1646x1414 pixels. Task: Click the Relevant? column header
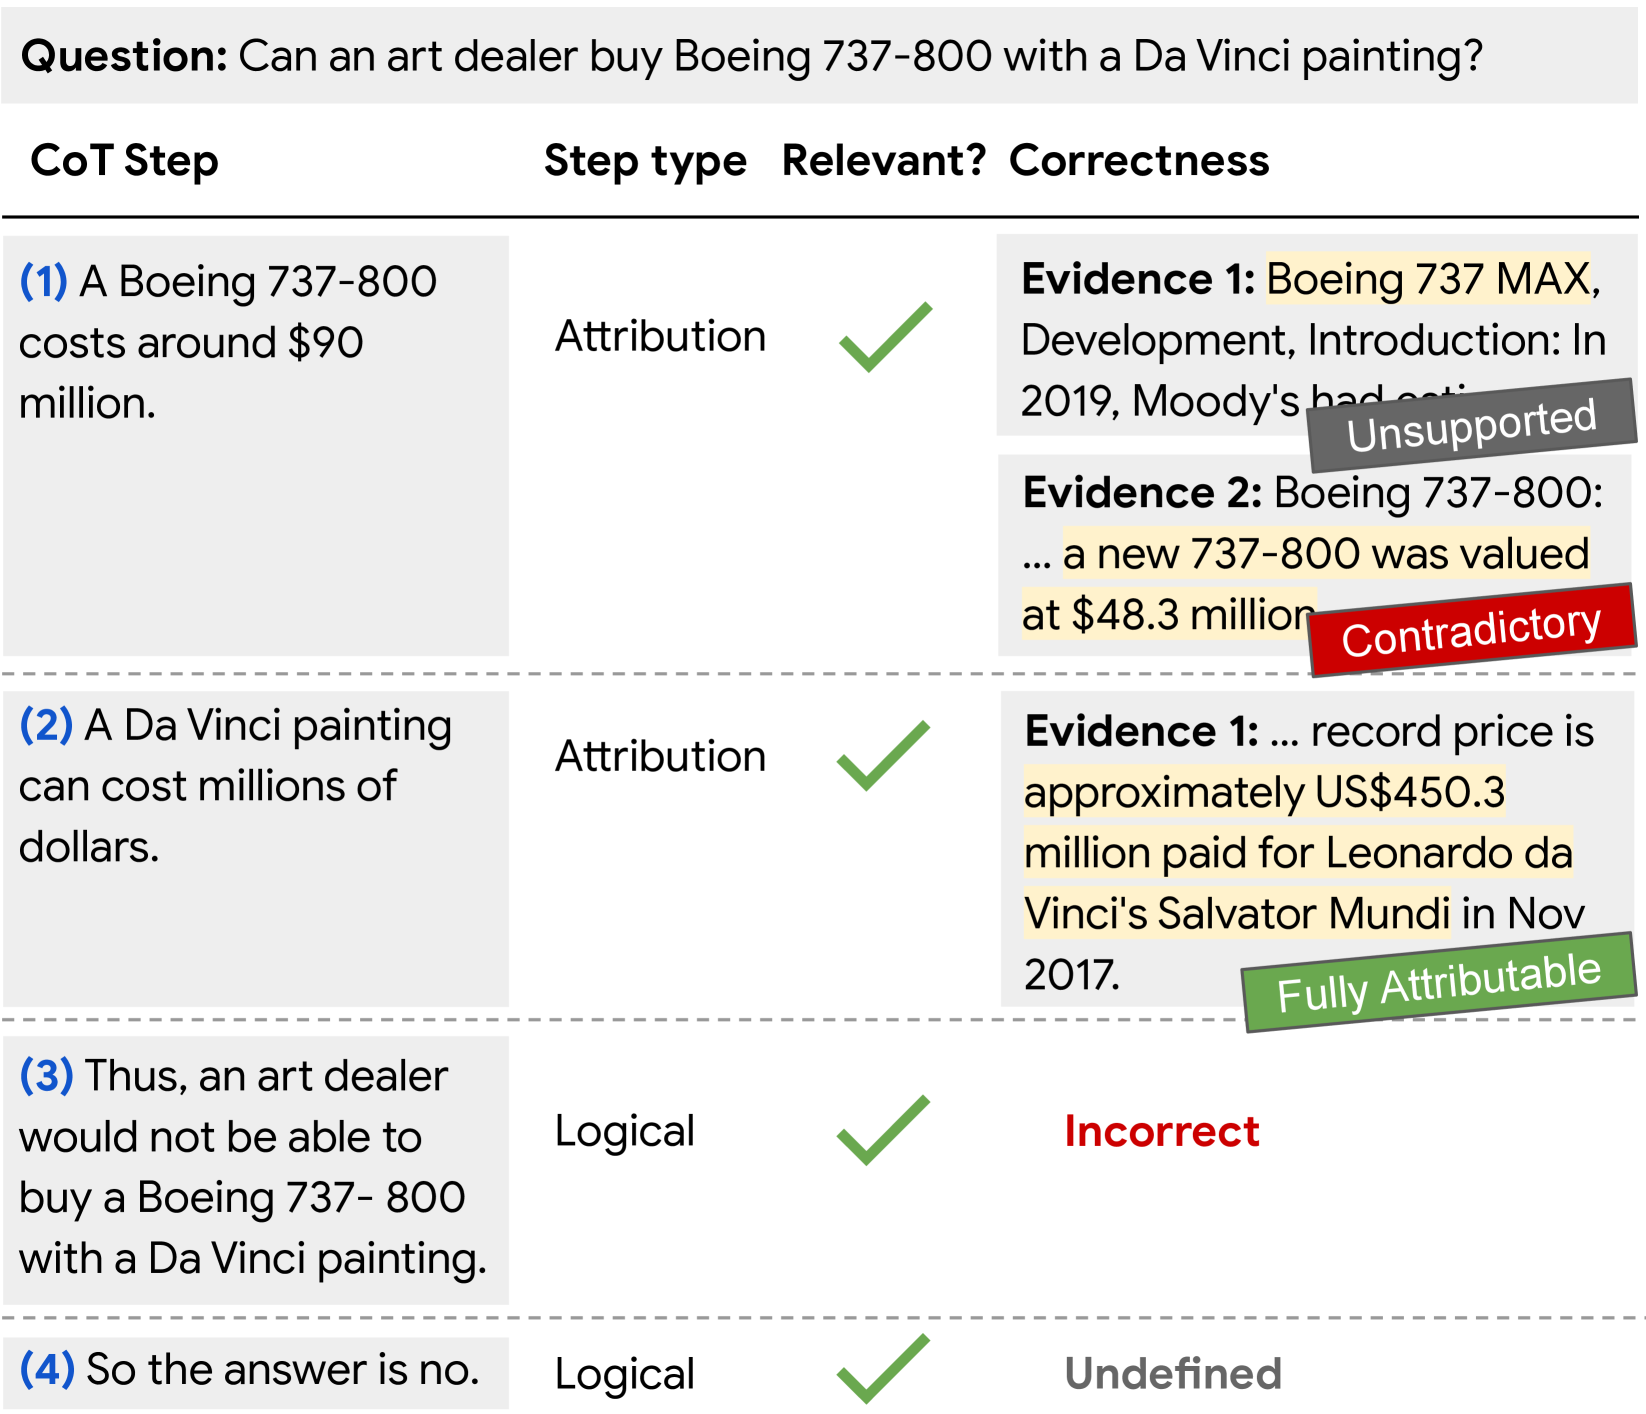click(x=884, y=161)
